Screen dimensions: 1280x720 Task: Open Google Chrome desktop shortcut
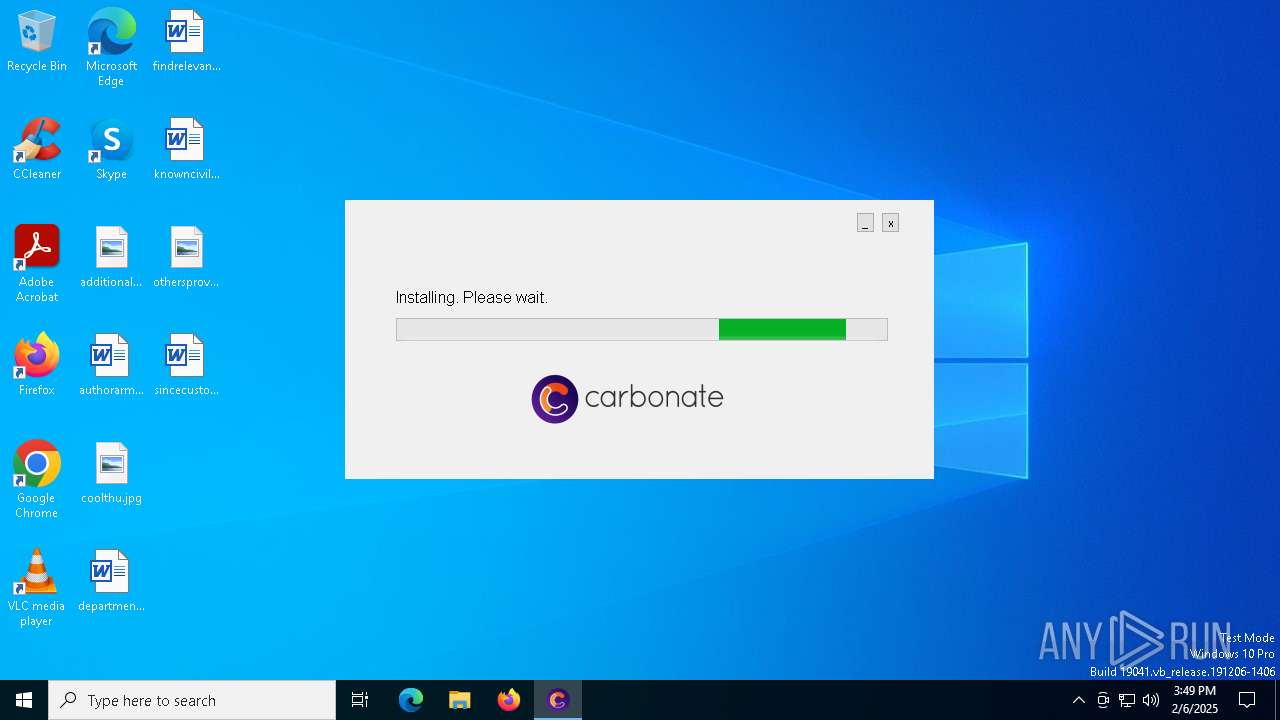(37, 480)
